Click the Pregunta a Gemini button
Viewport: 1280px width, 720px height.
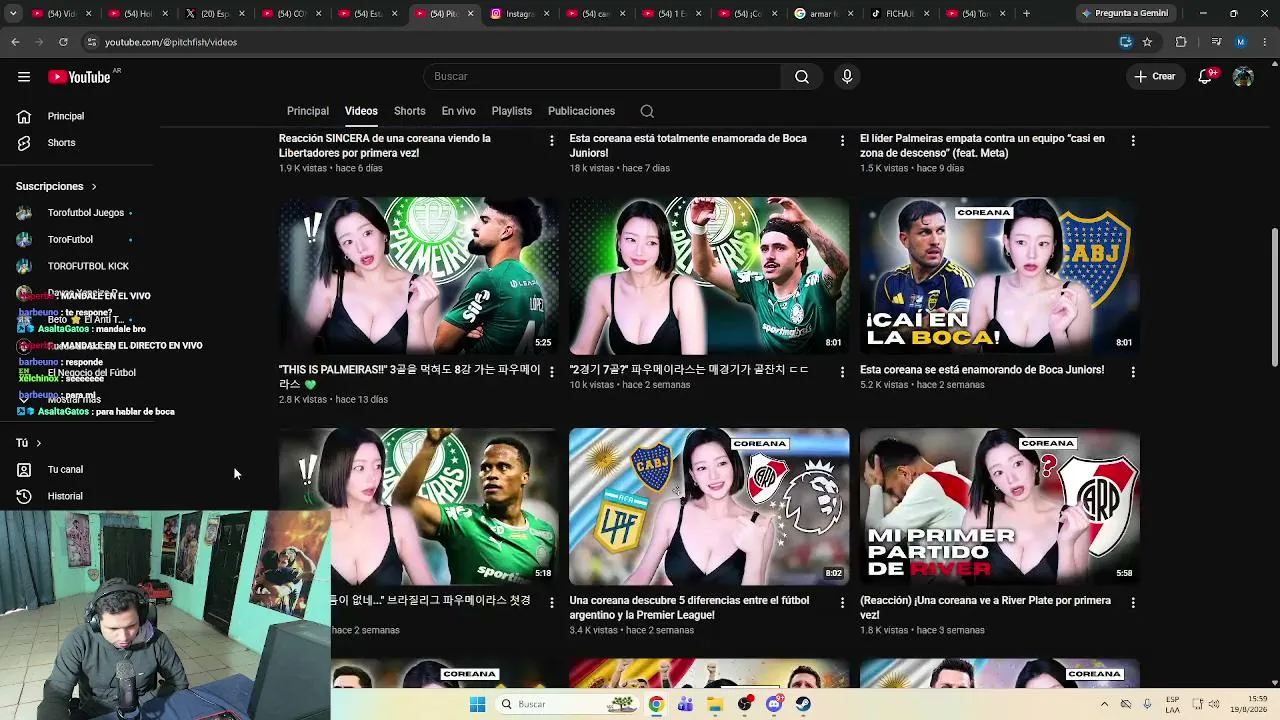click(1125, 14)
